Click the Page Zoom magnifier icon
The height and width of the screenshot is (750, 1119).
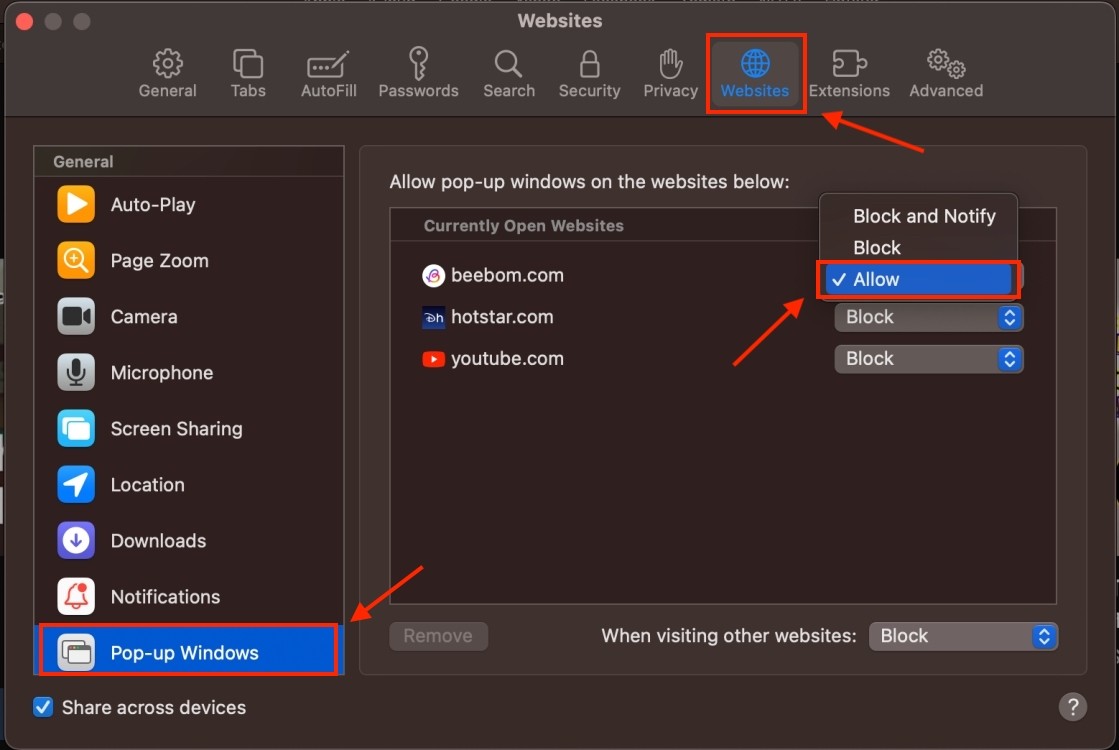click(x=76, y=260)
